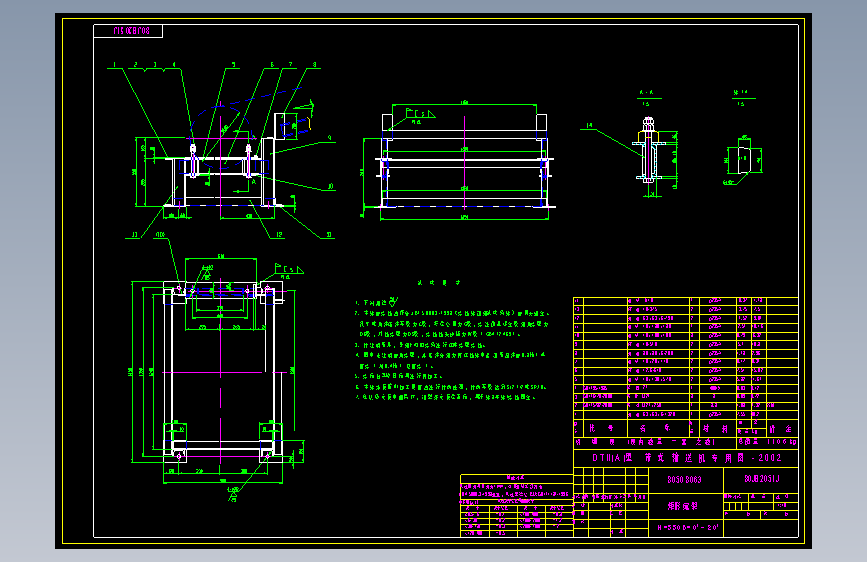
Task: Pick callout number 9 beside front view
Action: tap(330, 138)
